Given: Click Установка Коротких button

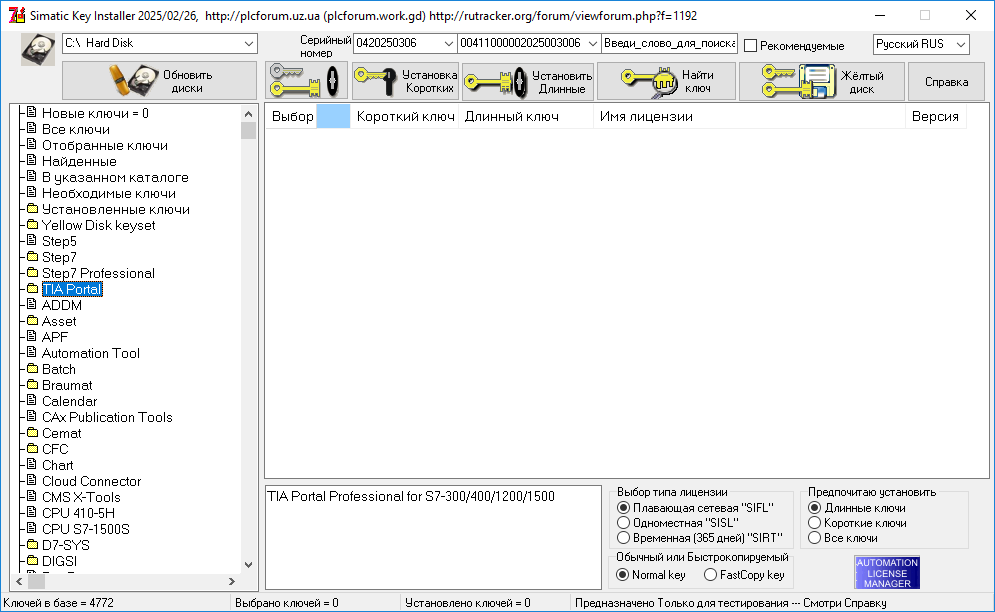Looking at the screenshot, I should coord(405,81).
